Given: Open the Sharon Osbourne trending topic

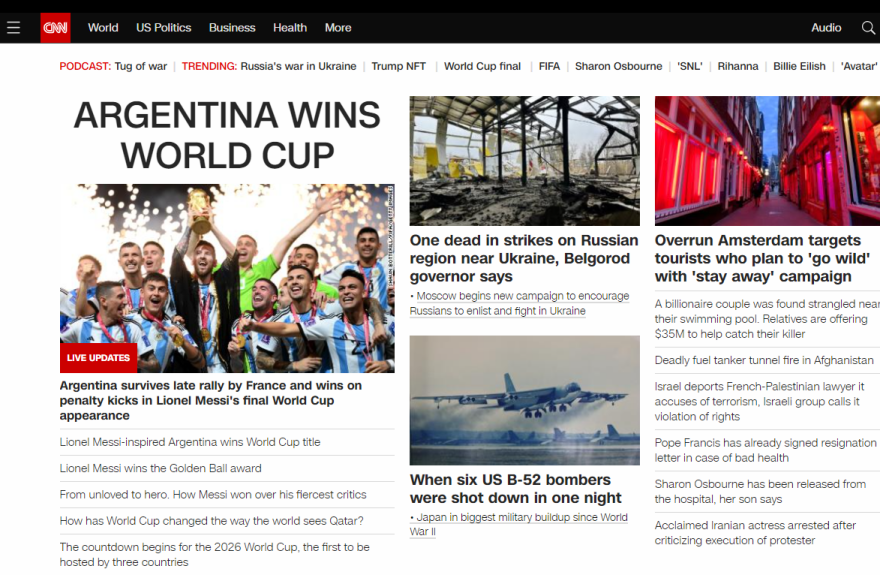Looking at the screenshot, I should 618,66.
